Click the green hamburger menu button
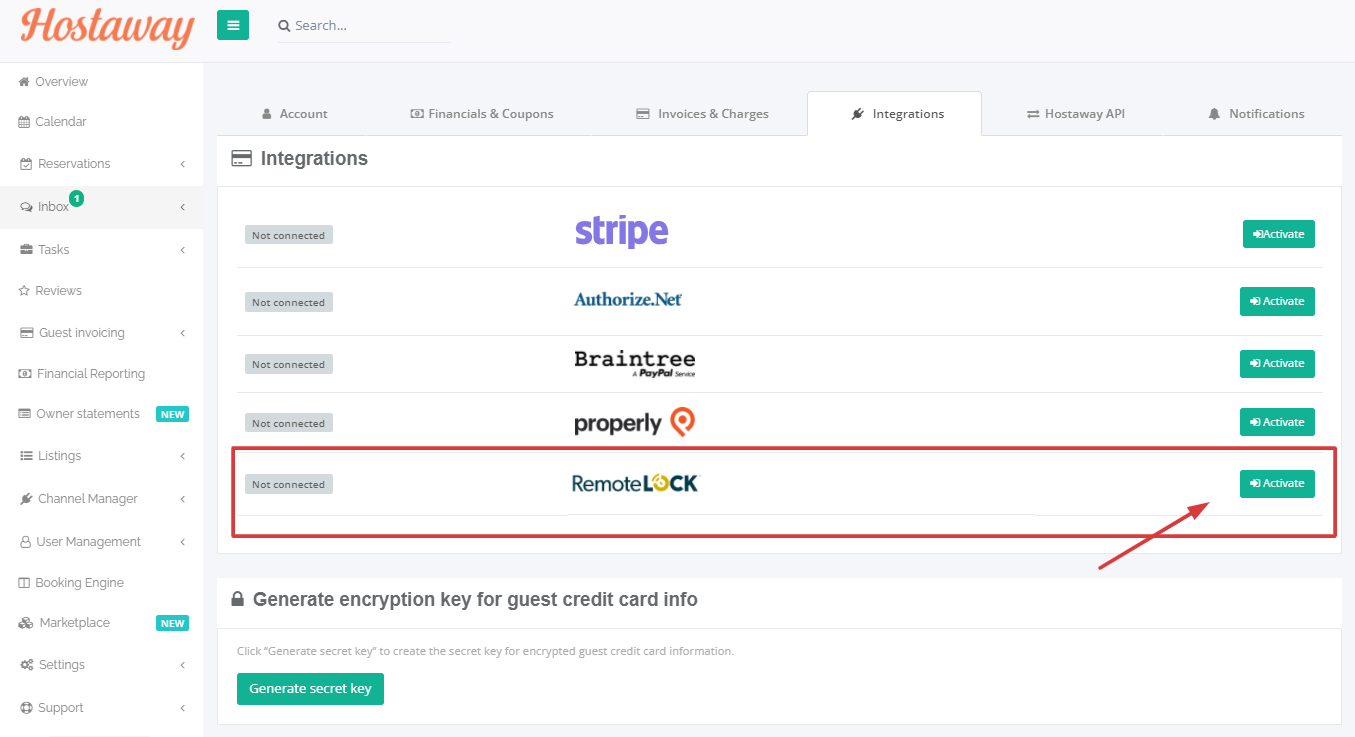This screenshot has width=1355, height=737. tap(232, 24)
